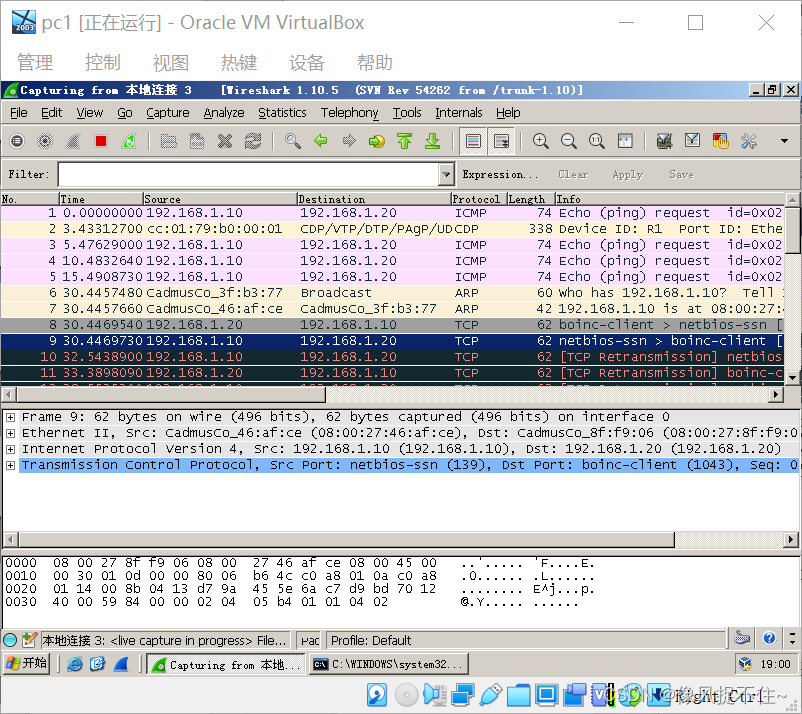Expand the Frame 9 details tree
Image resolution: width=802 pixels, height=714 pixels.
10,417
